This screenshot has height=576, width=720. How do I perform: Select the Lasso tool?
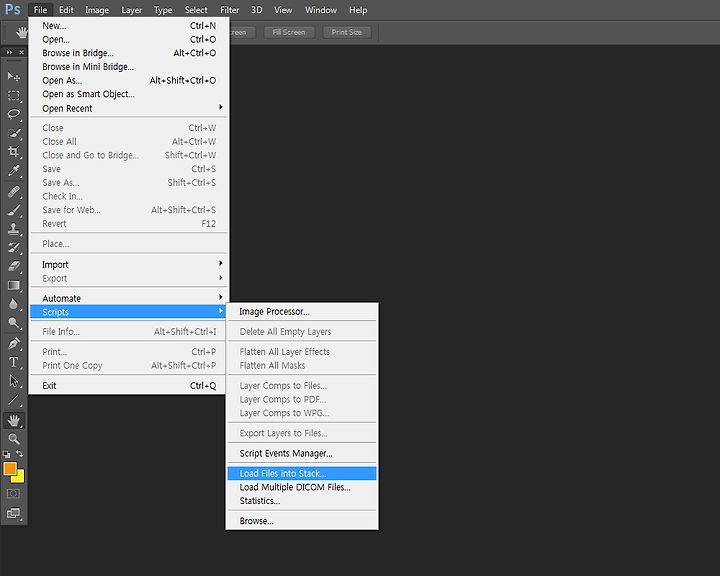pyautogui.click(x=13, y=114)
